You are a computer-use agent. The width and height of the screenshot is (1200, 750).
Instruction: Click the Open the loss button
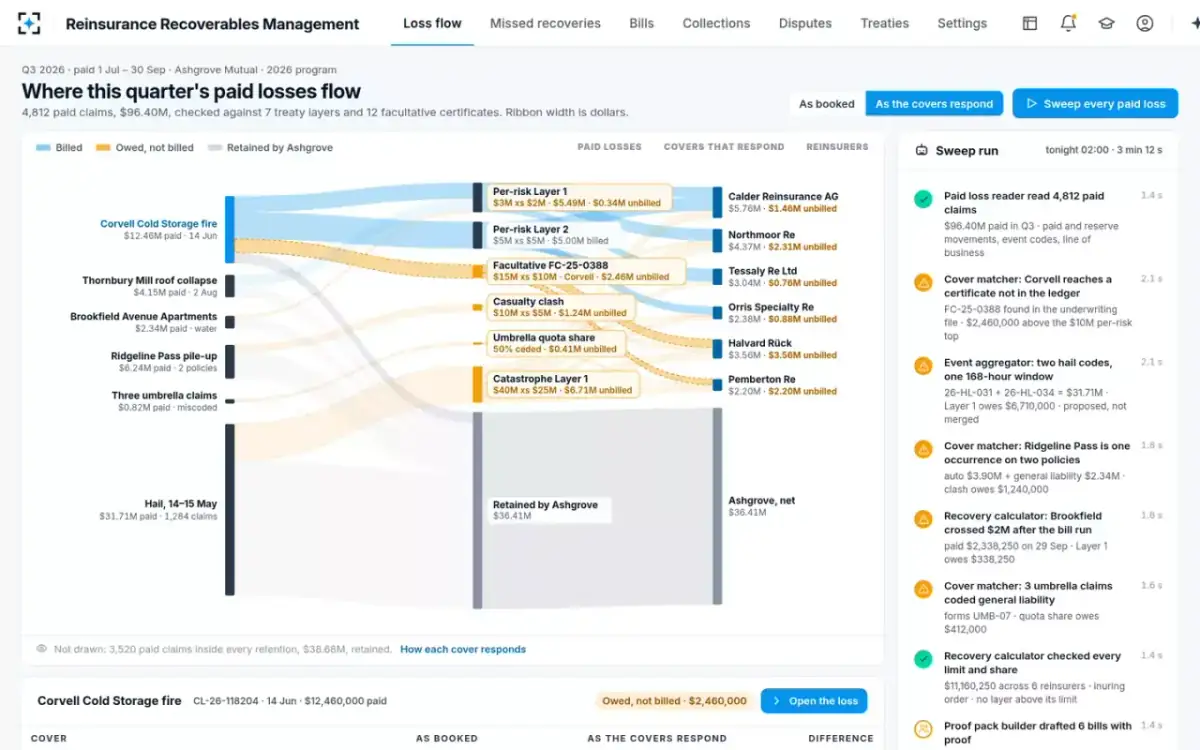[x=814, y=701]
